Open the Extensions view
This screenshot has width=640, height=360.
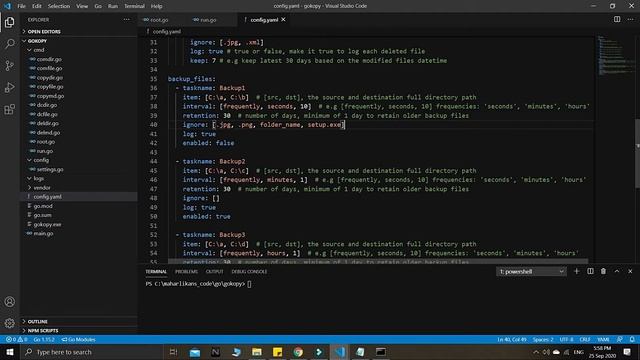pyautogui.click(x=9, y=109)
